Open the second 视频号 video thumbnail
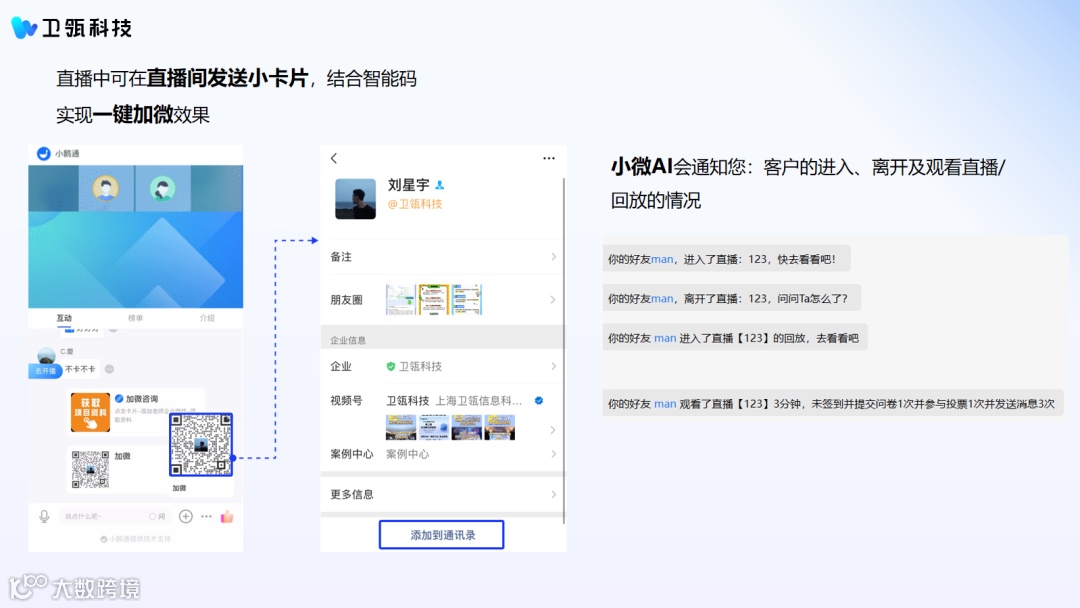1080x608 pixels. (434, 427)
